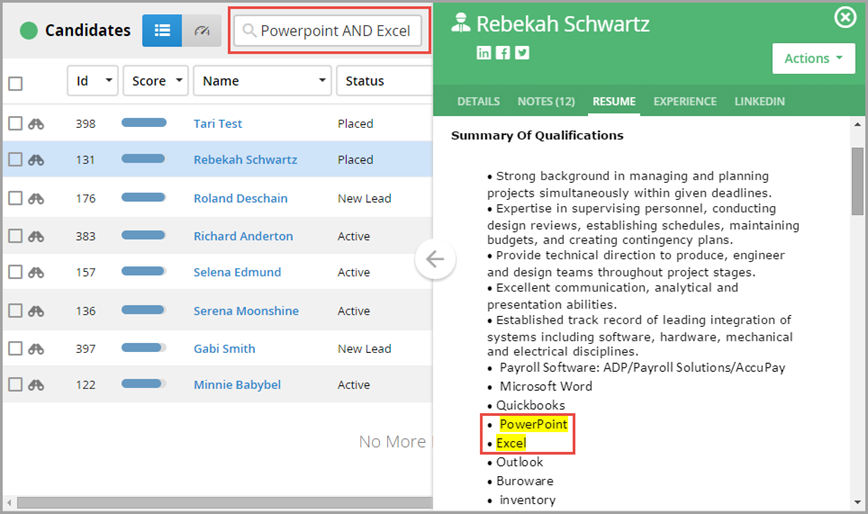
Task: Select the checkbox for Richard Anderton
Action: click(x=15, y=236)
